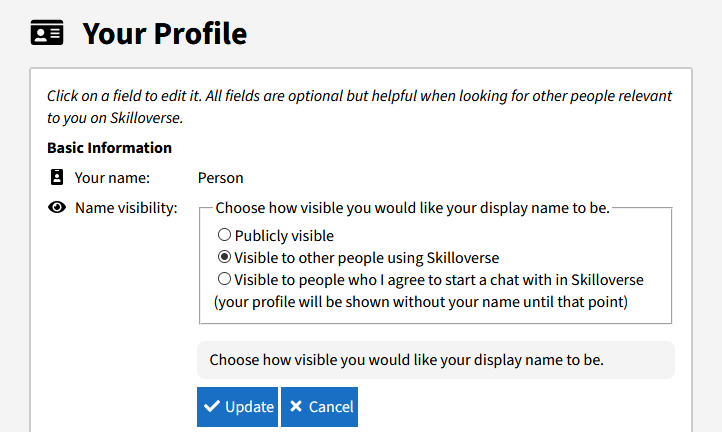Click the Your Profile page heading
Viewport: 722px width, 432px height.
tap(165, 33)
